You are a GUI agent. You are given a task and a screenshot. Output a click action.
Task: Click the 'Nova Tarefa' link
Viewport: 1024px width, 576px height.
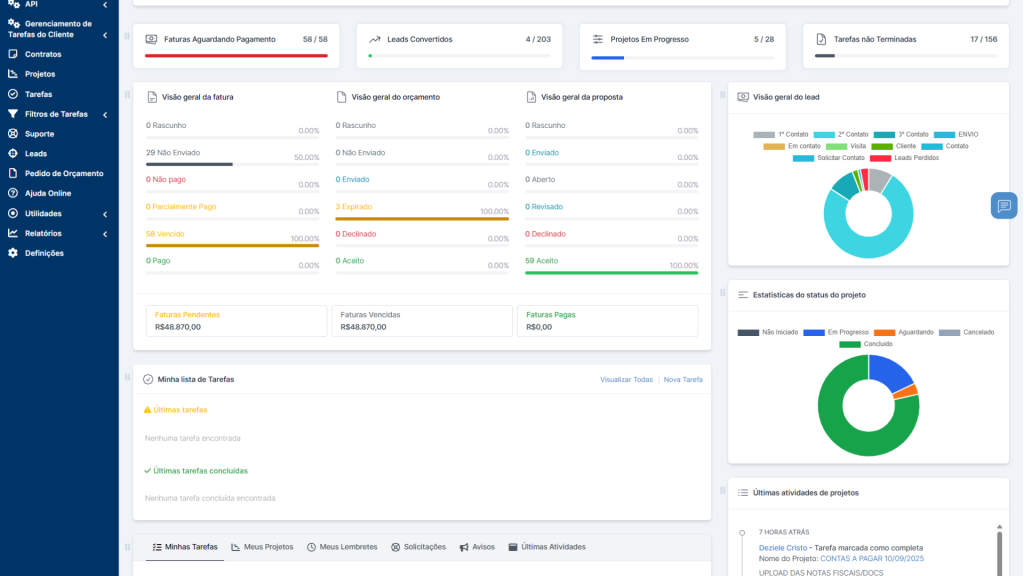click(683, 380)
